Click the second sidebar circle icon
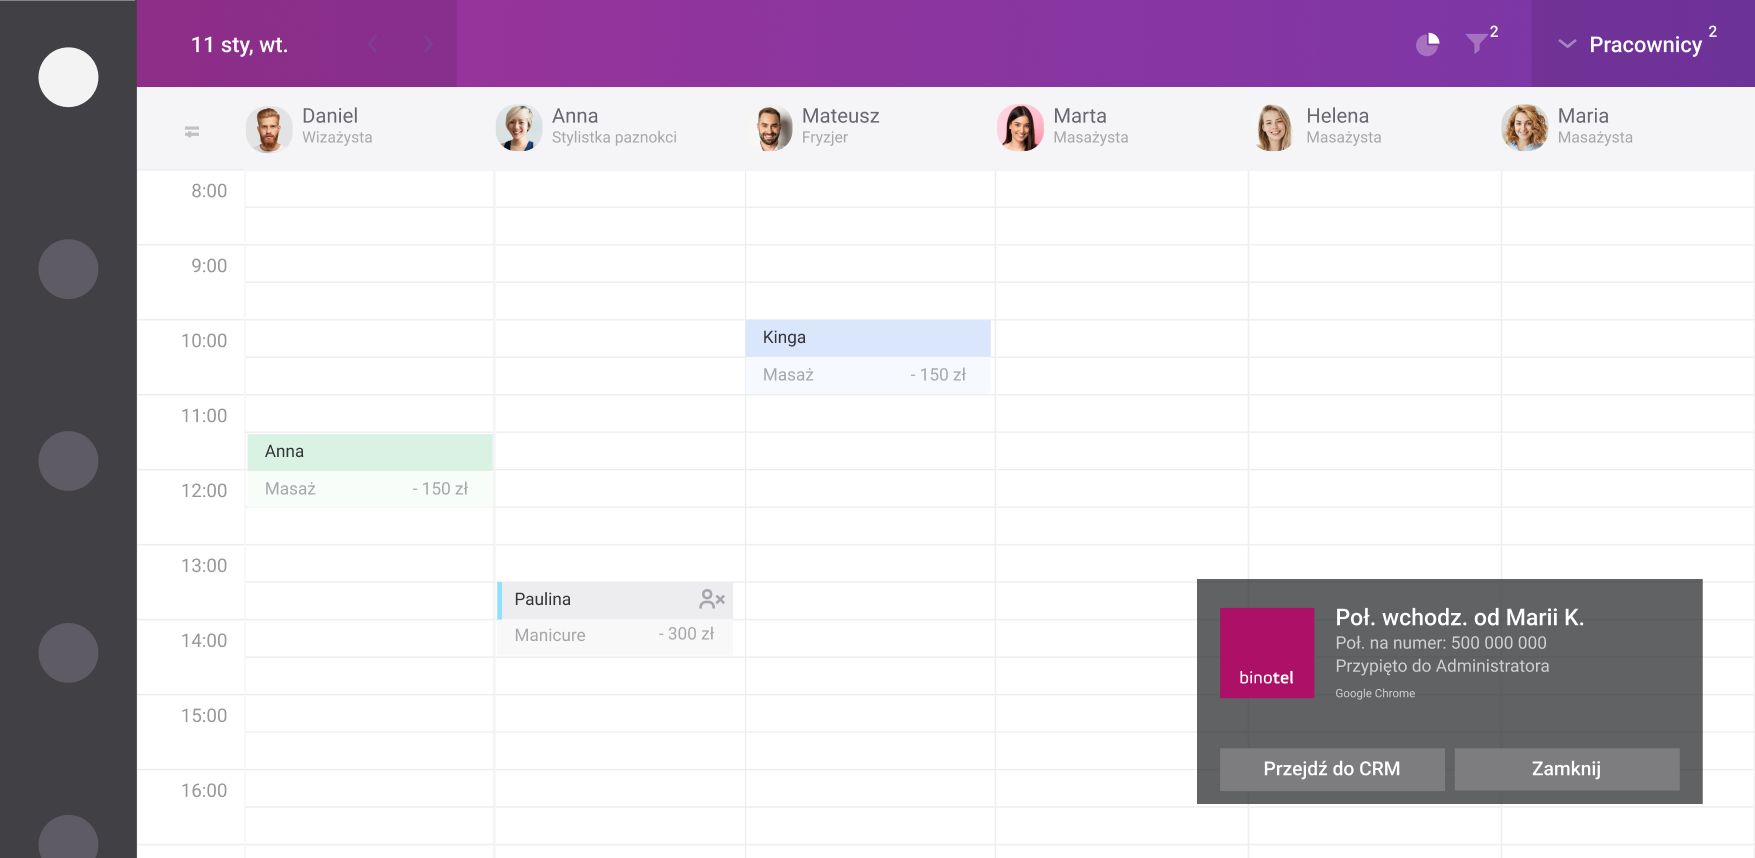Screen dimensions: 1755x858 click(x=68, y=269)
